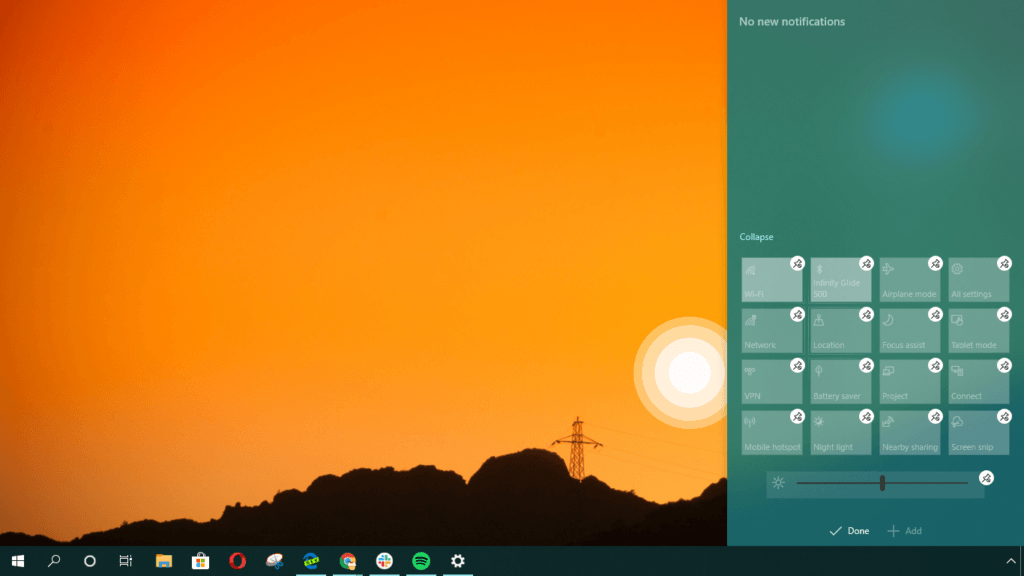Open Connect to wireless display
1024x576 pixels.
(978, 381)
